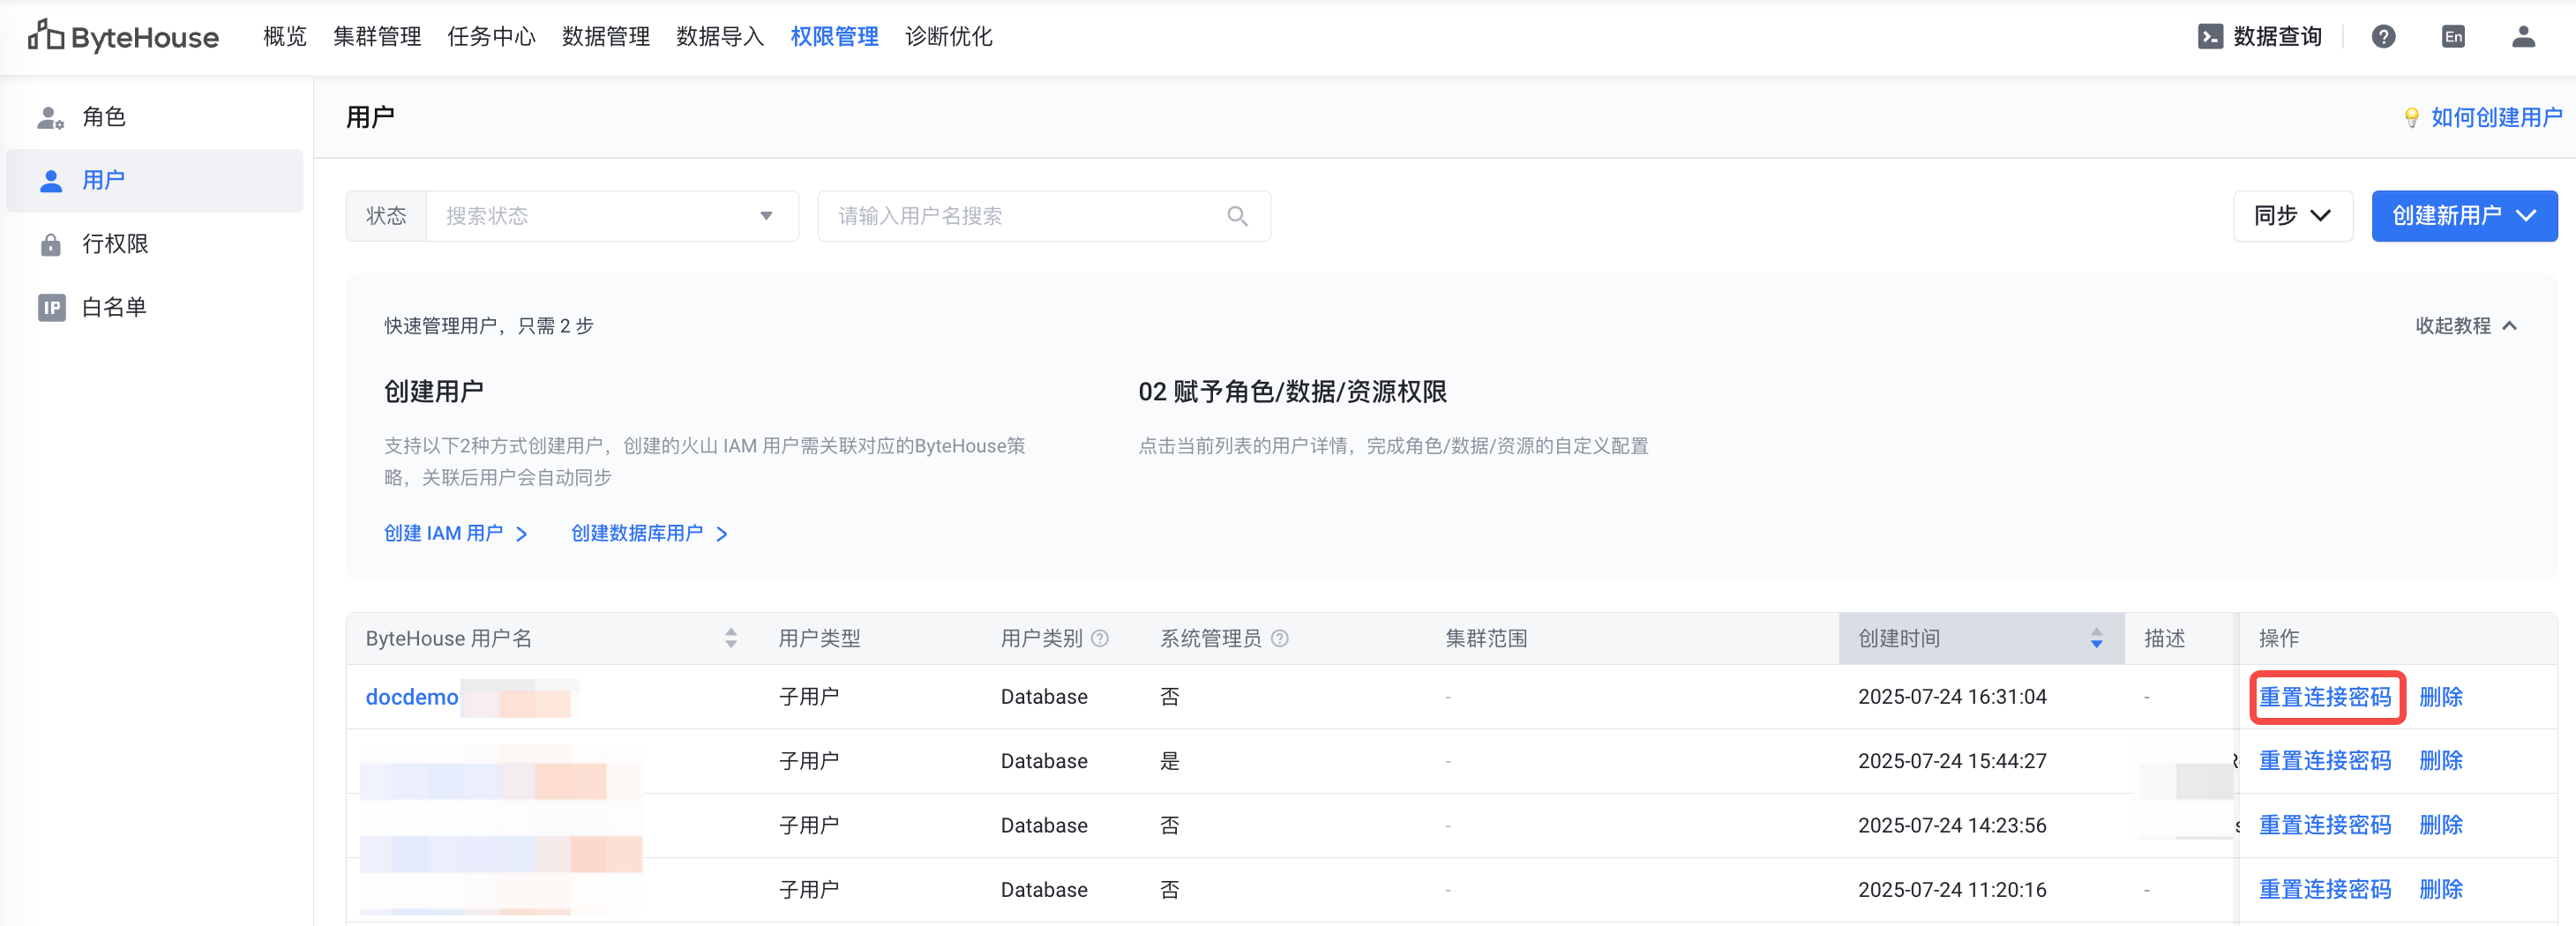Click the info icon beside 系统管理员
2576x926 pixels.
pos(1279,638)
